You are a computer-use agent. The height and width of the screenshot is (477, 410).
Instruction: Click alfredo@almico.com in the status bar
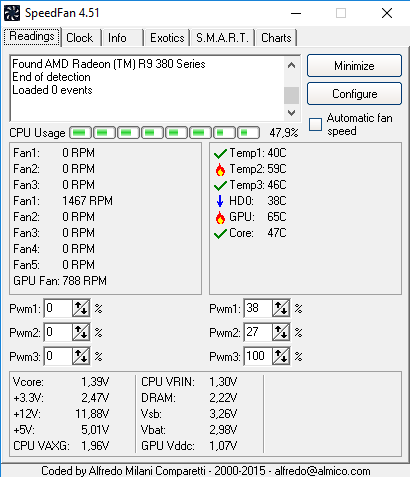coord(322,471)
